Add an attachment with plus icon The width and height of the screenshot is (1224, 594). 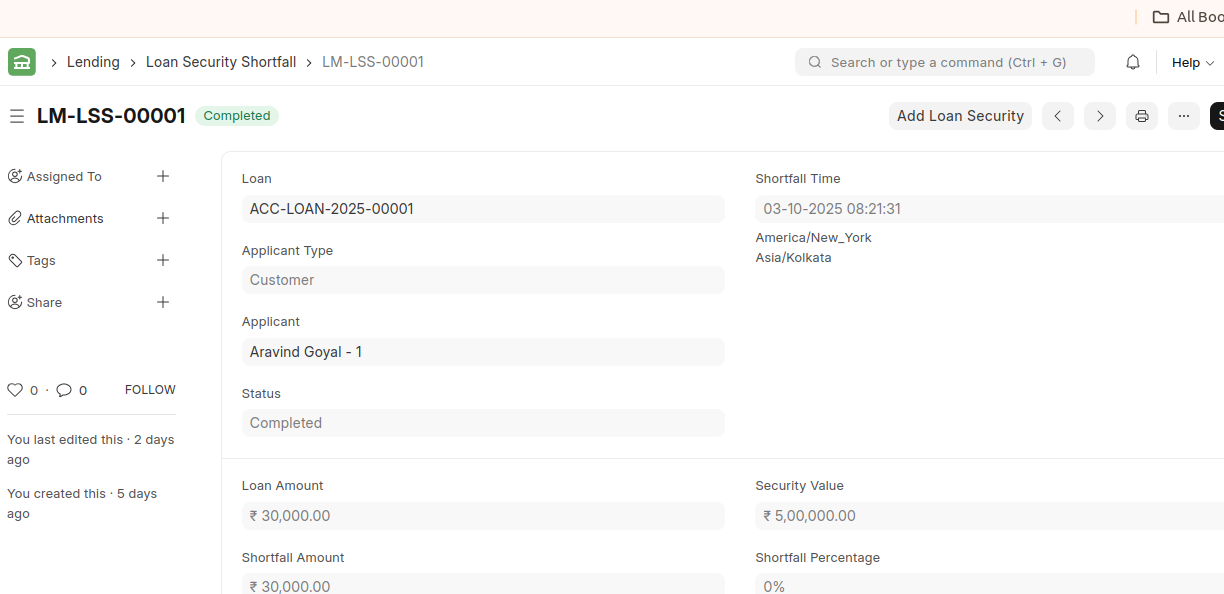pos(163,218)
